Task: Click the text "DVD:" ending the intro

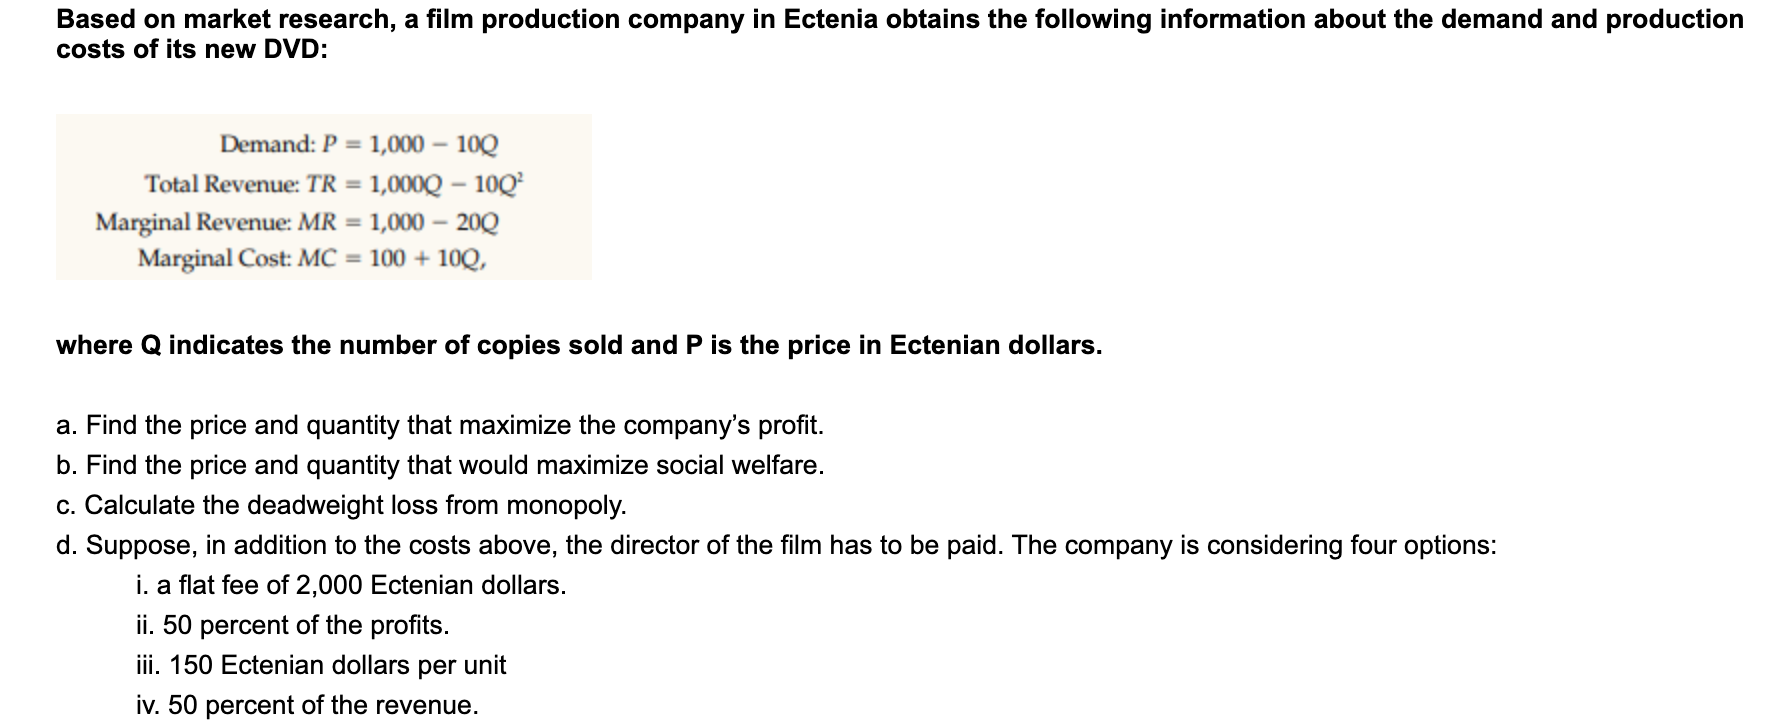Action: click(295, 49)
